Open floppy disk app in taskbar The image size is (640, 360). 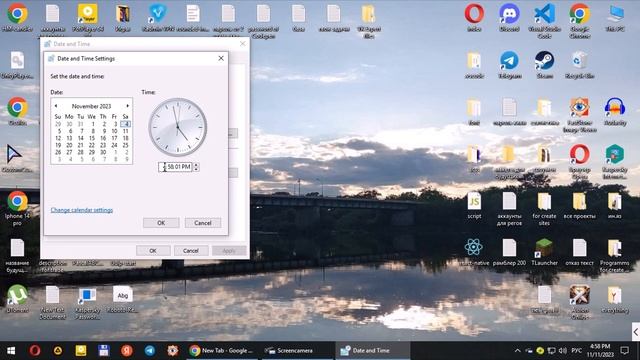point(104,351)
